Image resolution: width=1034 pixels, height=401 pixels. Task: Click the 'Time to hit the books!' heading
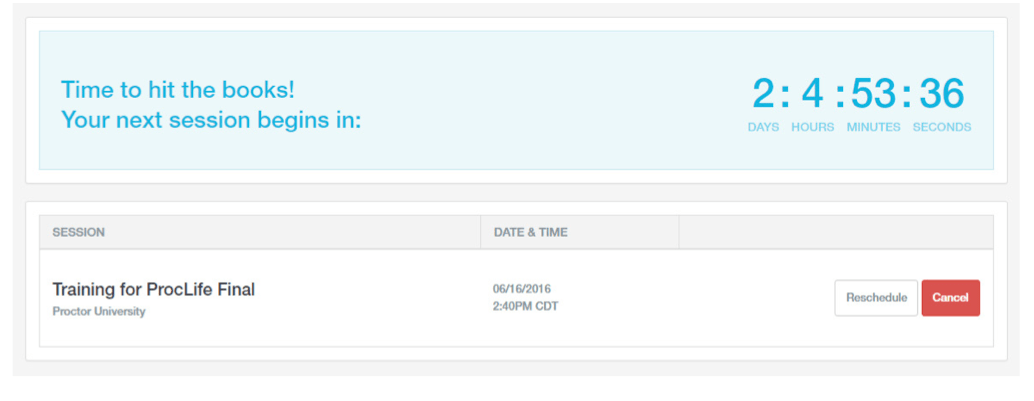tap(178, 89)
